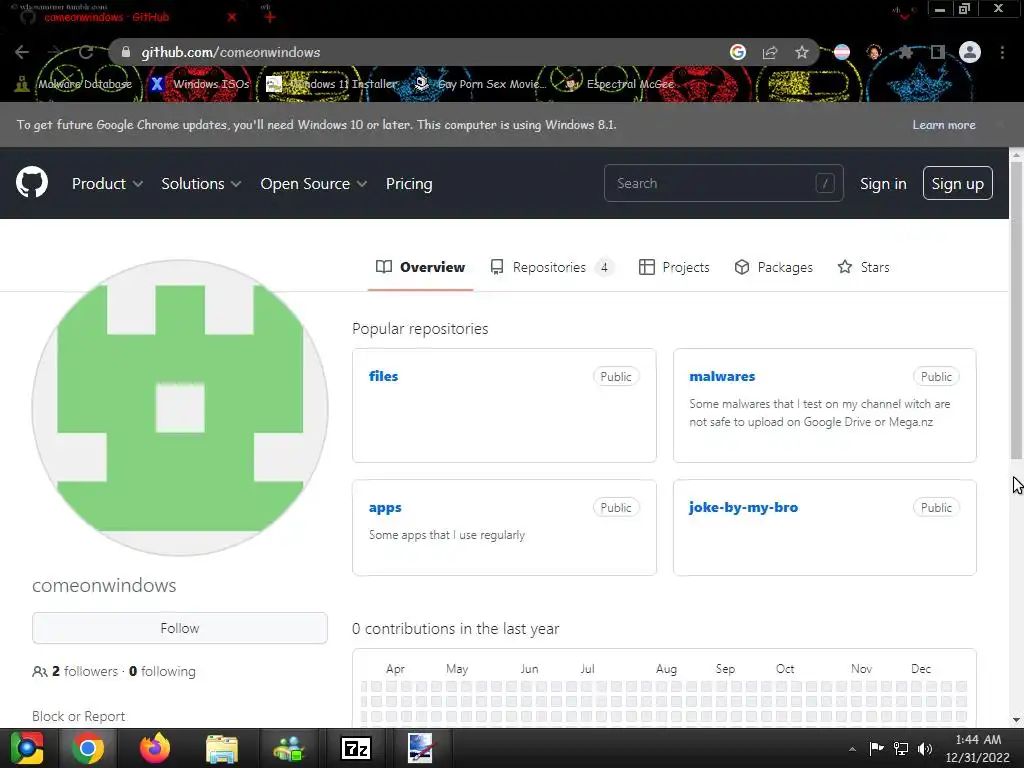
Task: Click the Sign up button
Action: 957,184
